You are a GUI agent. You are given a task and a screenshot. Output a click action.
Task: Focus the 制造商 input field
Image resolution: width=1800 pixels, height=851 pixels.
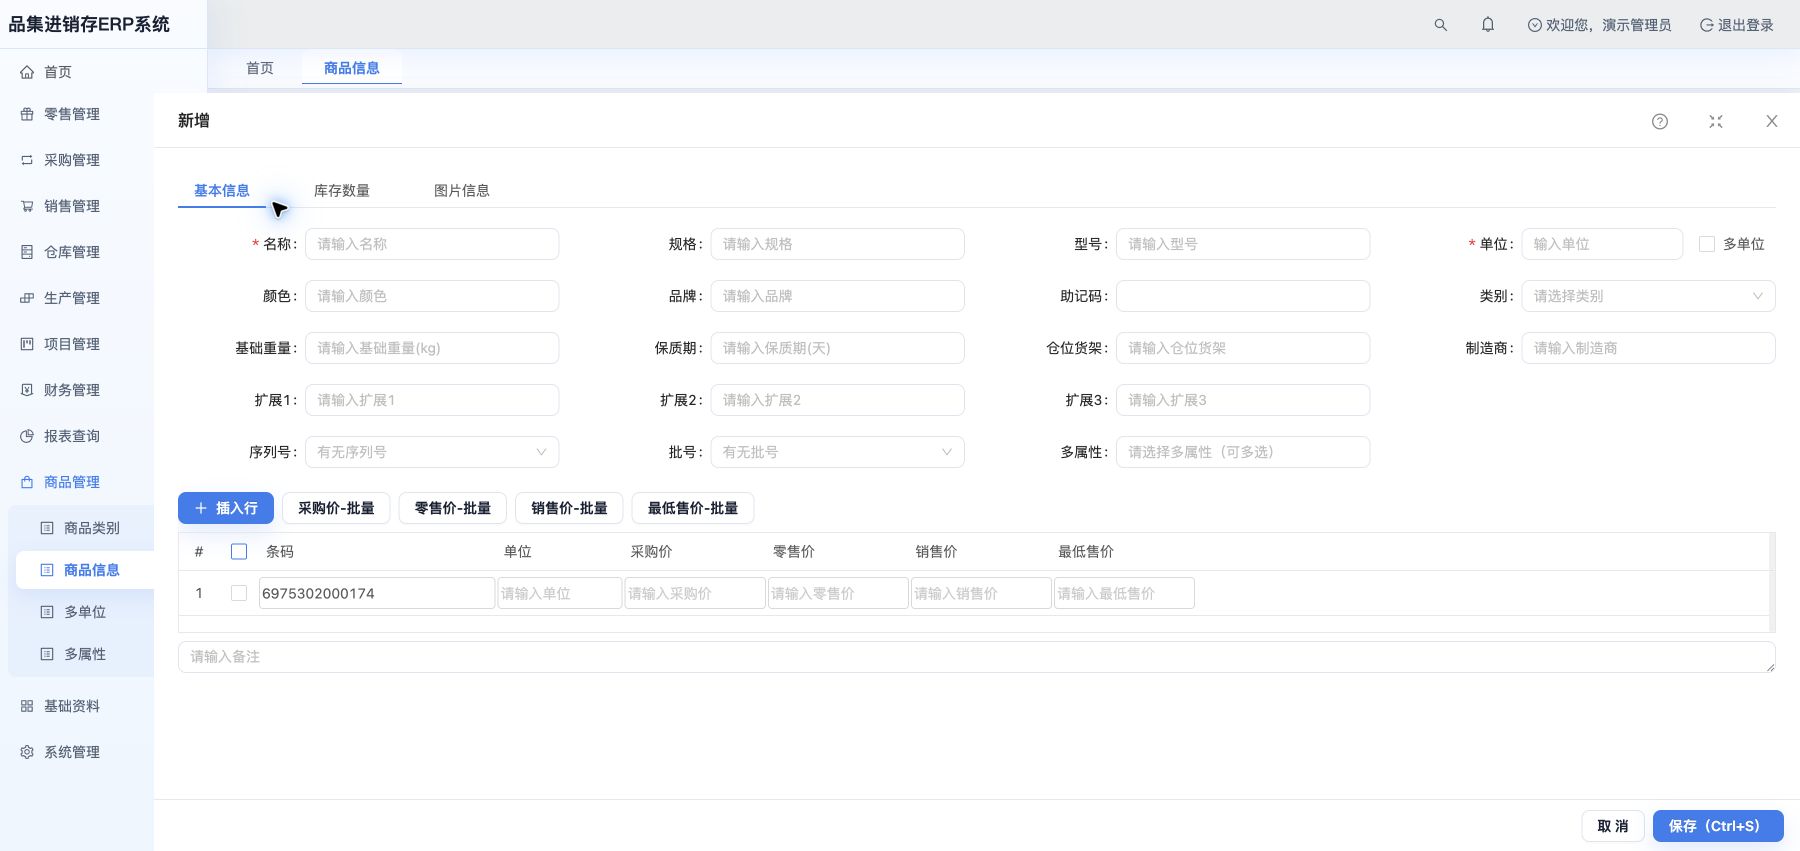(x=1648, y=348)
